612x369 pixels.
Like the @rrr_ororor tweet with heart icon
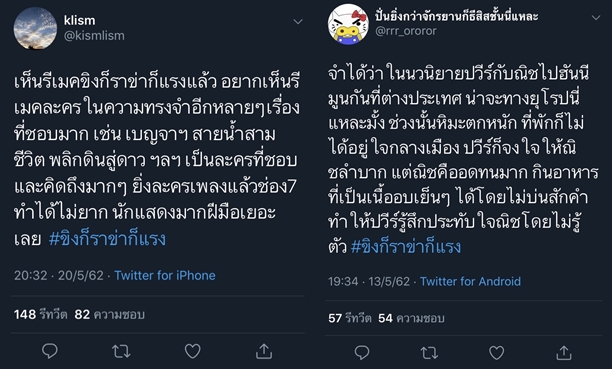coord(496,353)
